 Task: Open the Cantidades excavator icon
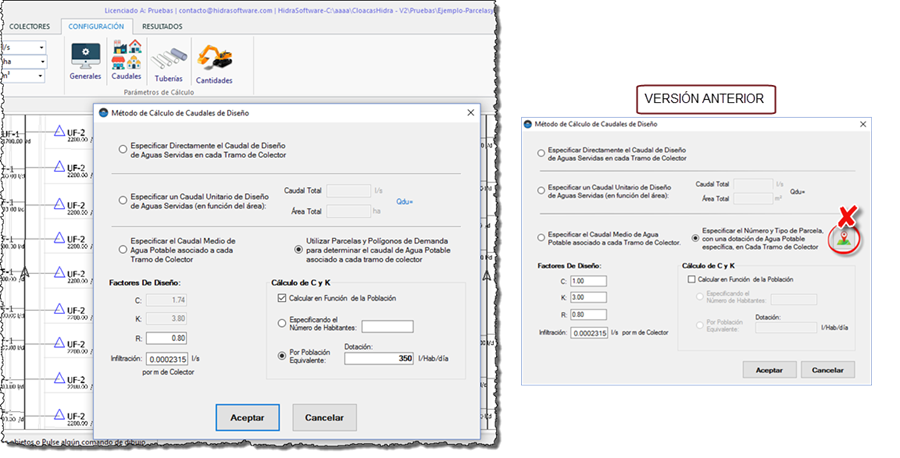tap(214, 62)
